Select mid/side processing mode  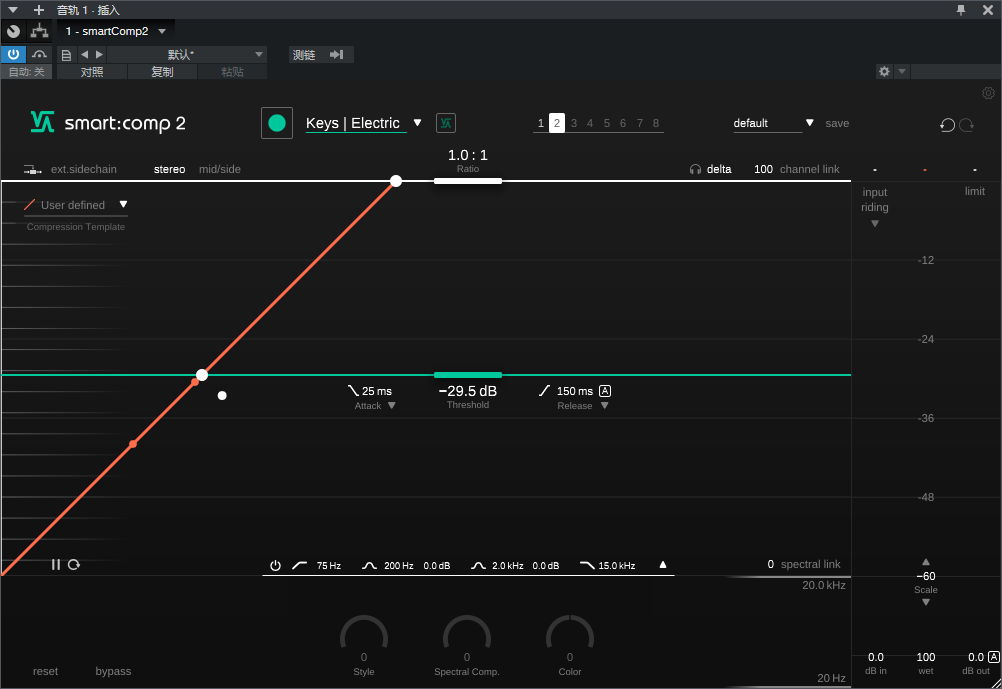(x=220, y=169)
